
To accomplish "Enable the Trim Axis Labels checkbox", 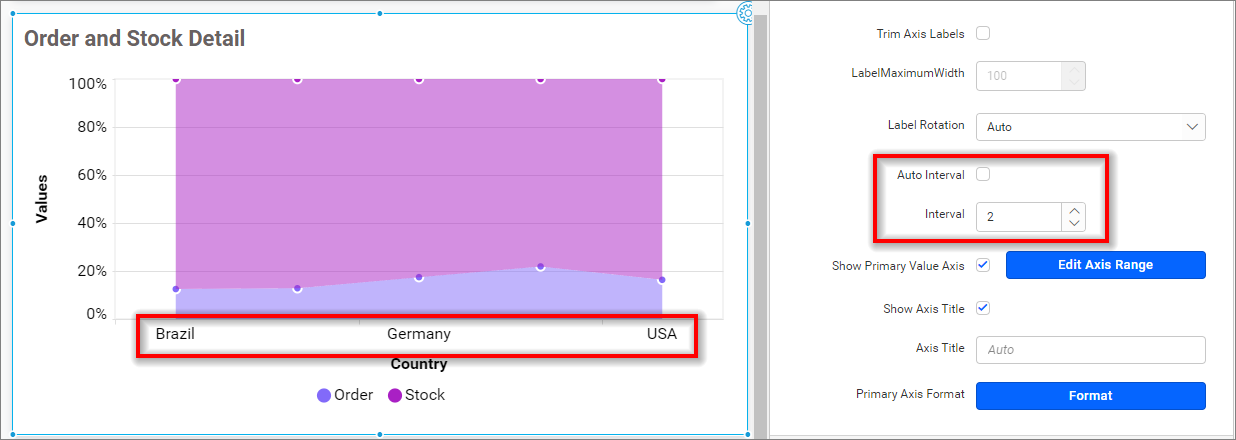I will (x=983, y=33).
